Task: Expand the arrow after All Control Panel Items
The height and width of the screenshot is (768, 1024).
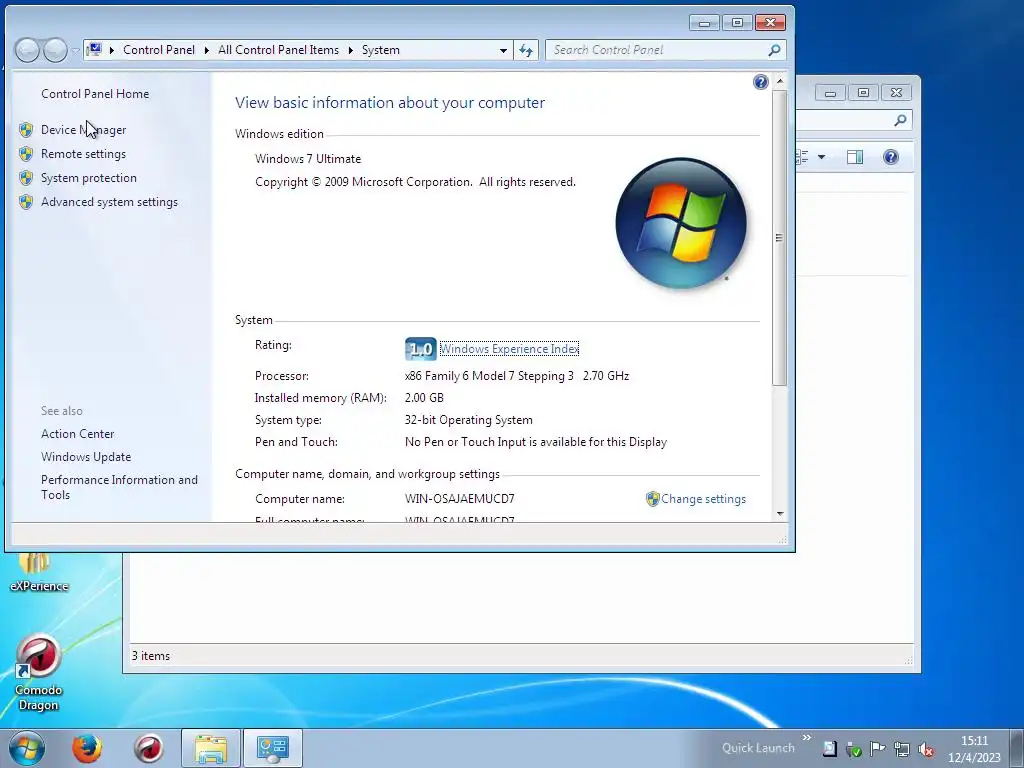Action: 350,50
